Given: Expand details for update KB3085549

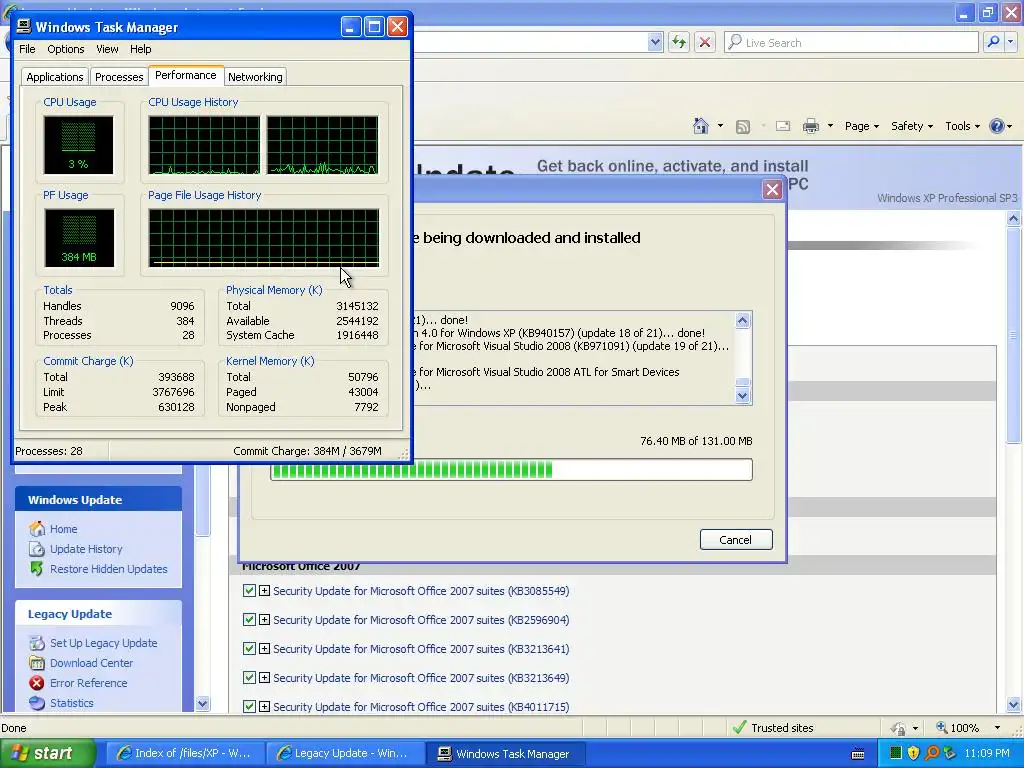Looking at the screenshot, I should (x=264, y=591).
